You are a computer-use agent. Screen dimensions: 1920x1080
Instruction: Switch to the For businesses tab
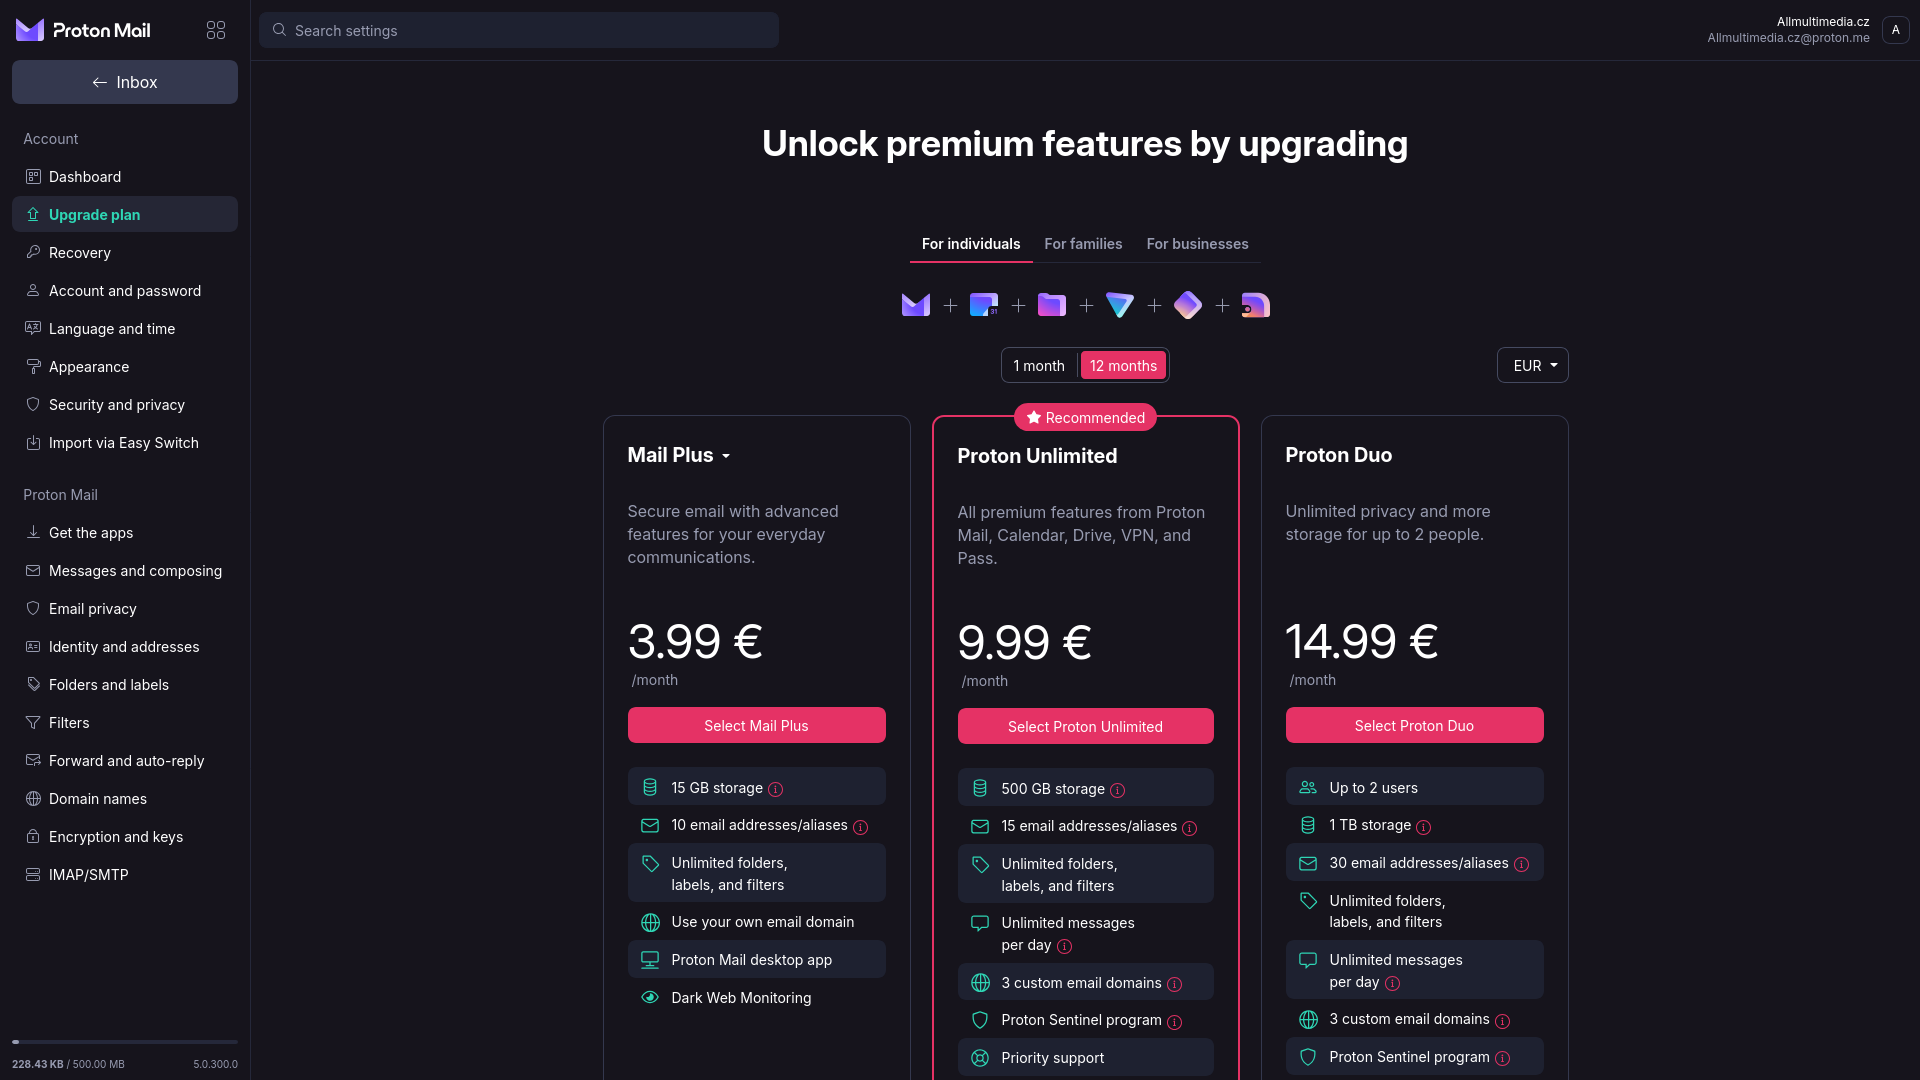coord(1197,244)
